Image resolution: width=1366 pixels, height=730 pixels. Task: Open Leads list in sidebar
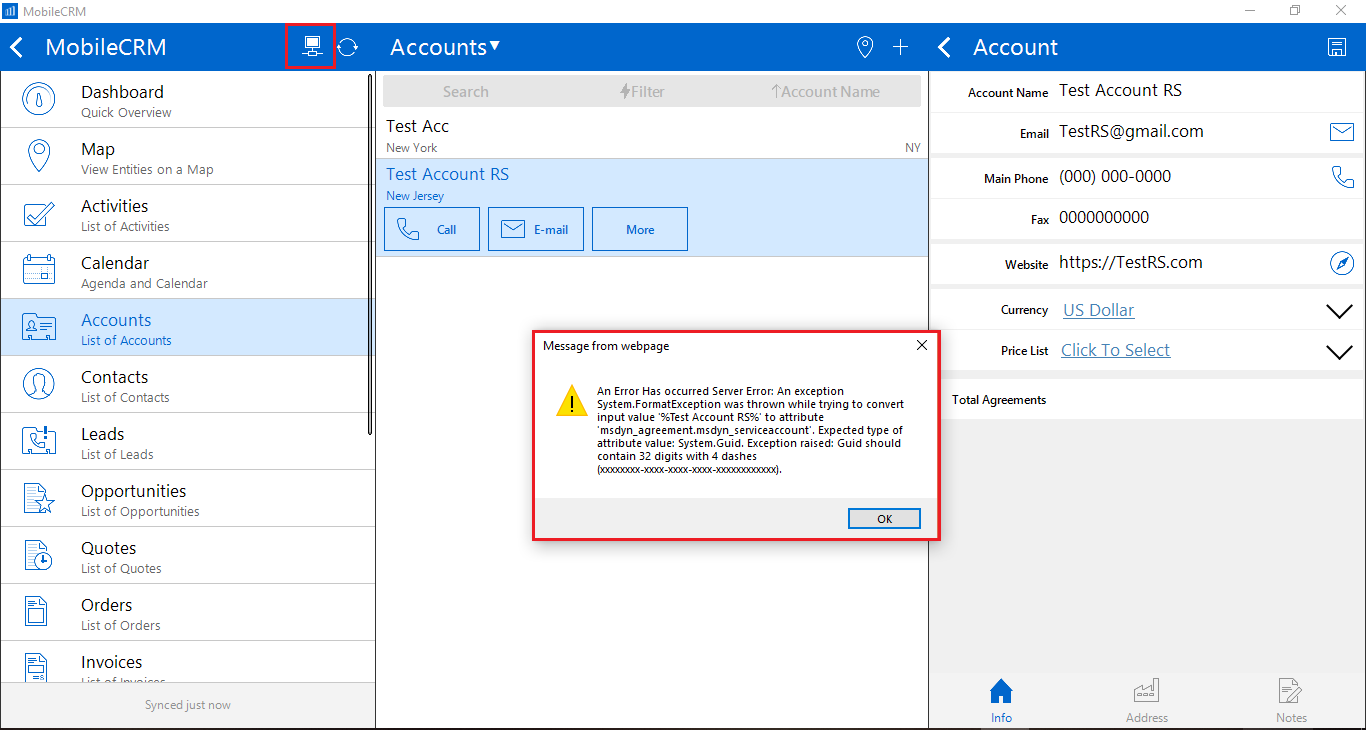(187, 442)
